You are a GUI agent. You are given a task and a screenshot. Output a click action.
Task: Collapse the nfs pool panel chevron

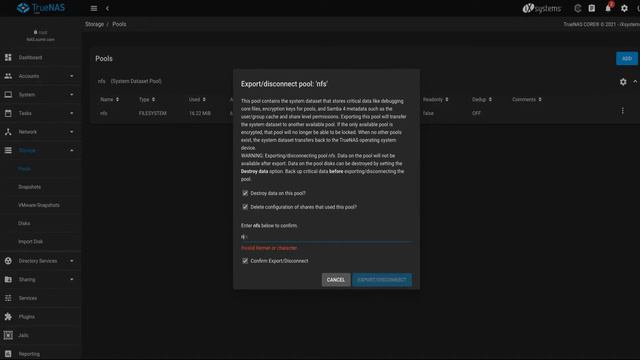(635, 82)
